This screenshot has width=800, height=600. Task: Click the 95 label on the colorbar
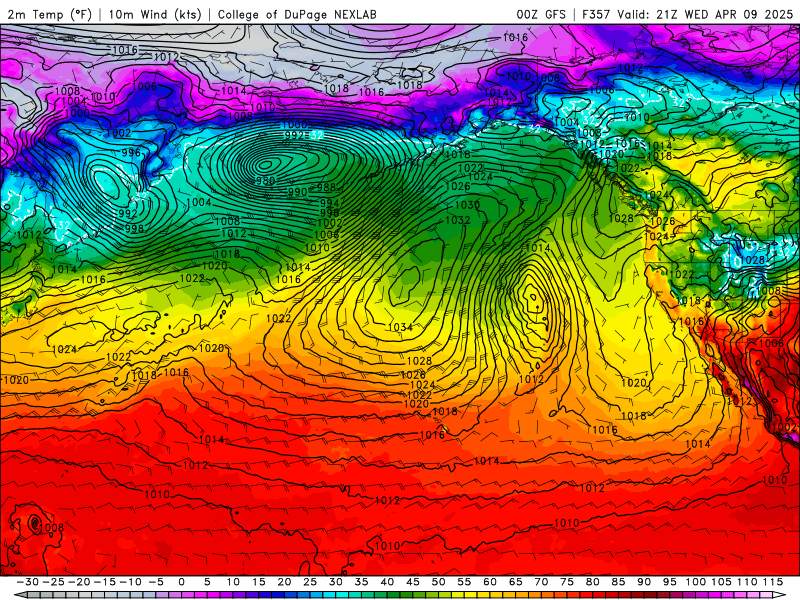(x=669, y=582)
